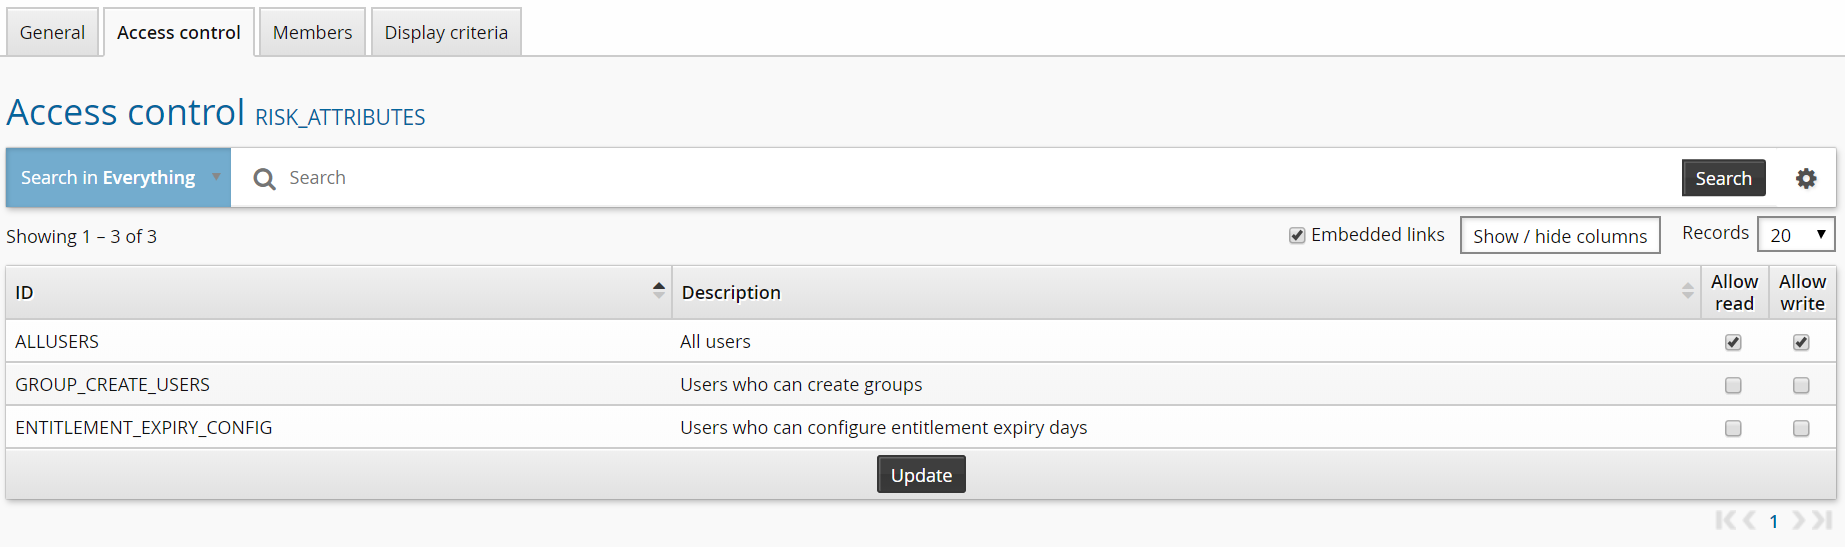1845x547 pixels.
Task: Sort table by Description column arrows
Action: coord(1687,292)
